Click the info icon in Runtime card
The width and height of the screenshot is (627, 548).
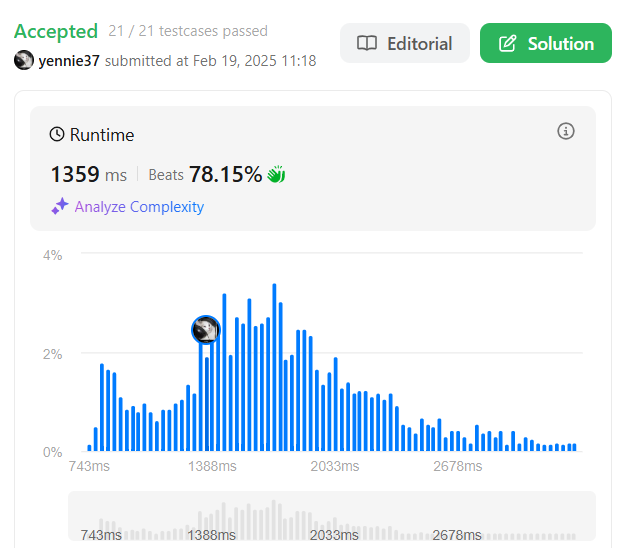pos(566,131)
